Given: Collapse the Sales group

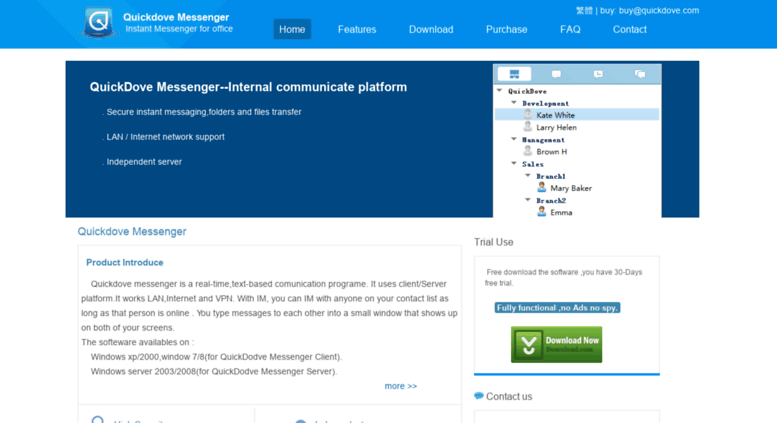Looking at the screenshot, I should click(514, 163).
